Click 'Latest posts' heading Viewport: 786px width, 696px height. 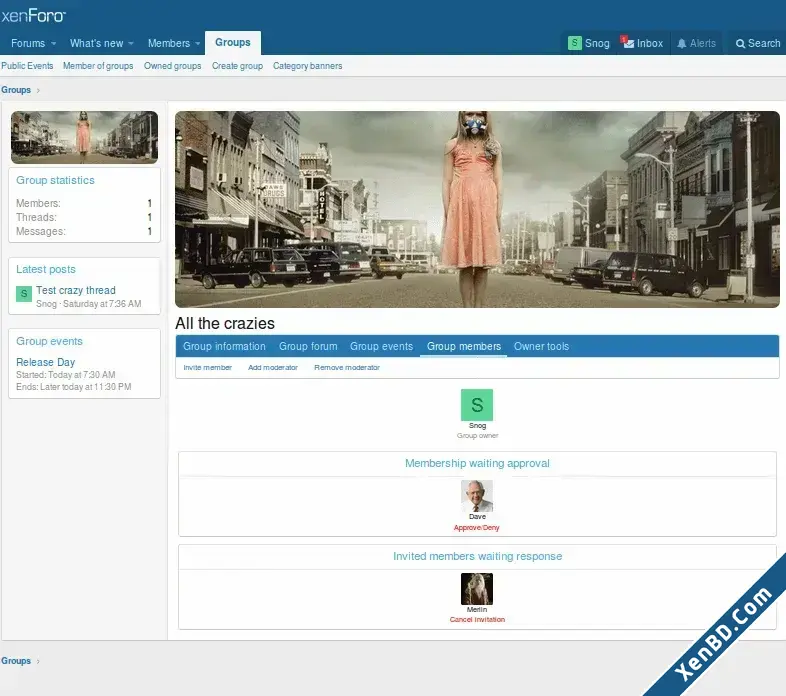coord(46,269)
